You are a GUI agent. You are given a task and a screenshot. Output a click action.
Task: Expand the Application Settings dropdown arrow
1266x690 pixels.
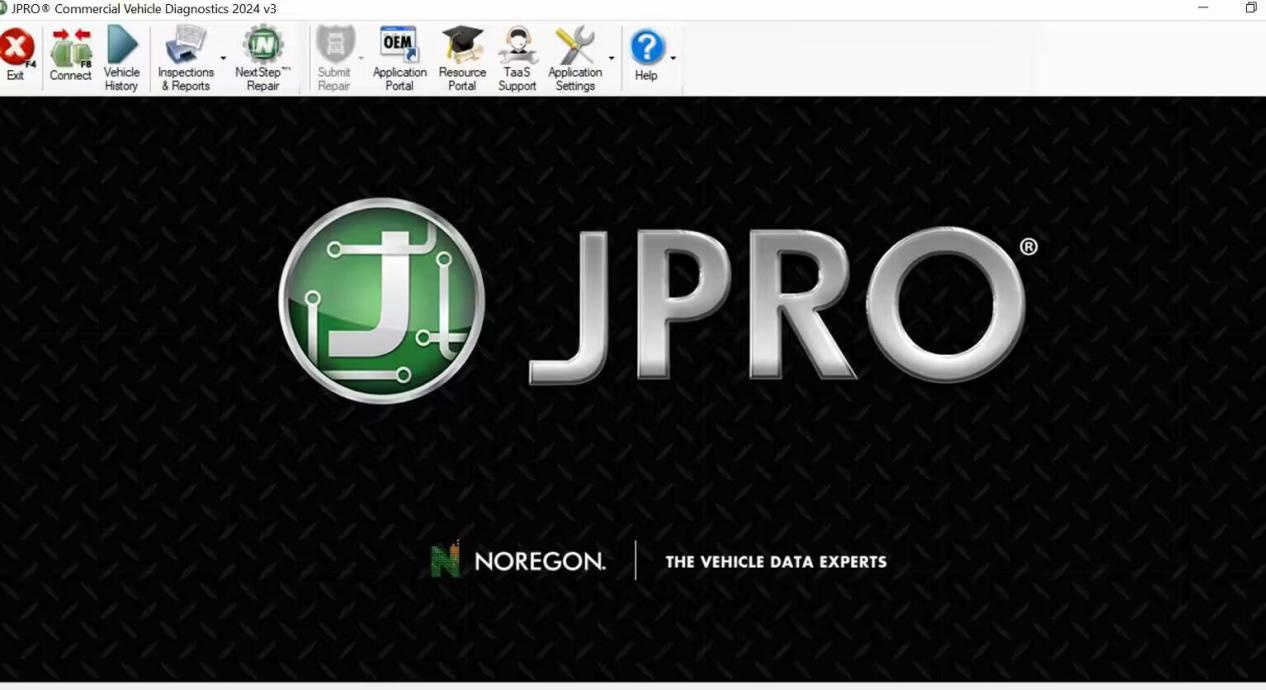(x=611, y=58)
